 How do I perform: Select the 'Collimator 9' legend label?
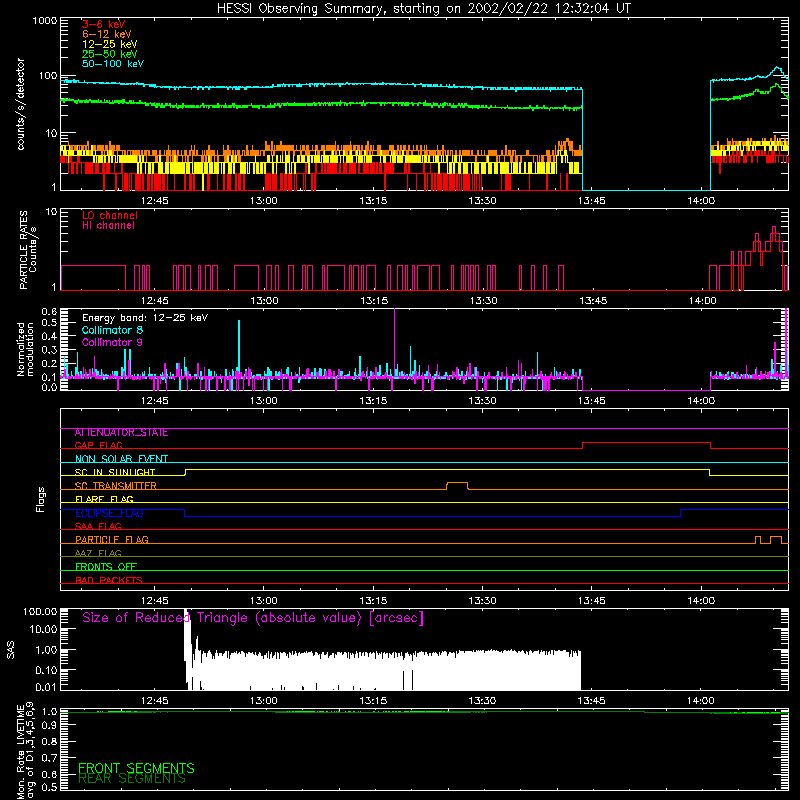112,342
